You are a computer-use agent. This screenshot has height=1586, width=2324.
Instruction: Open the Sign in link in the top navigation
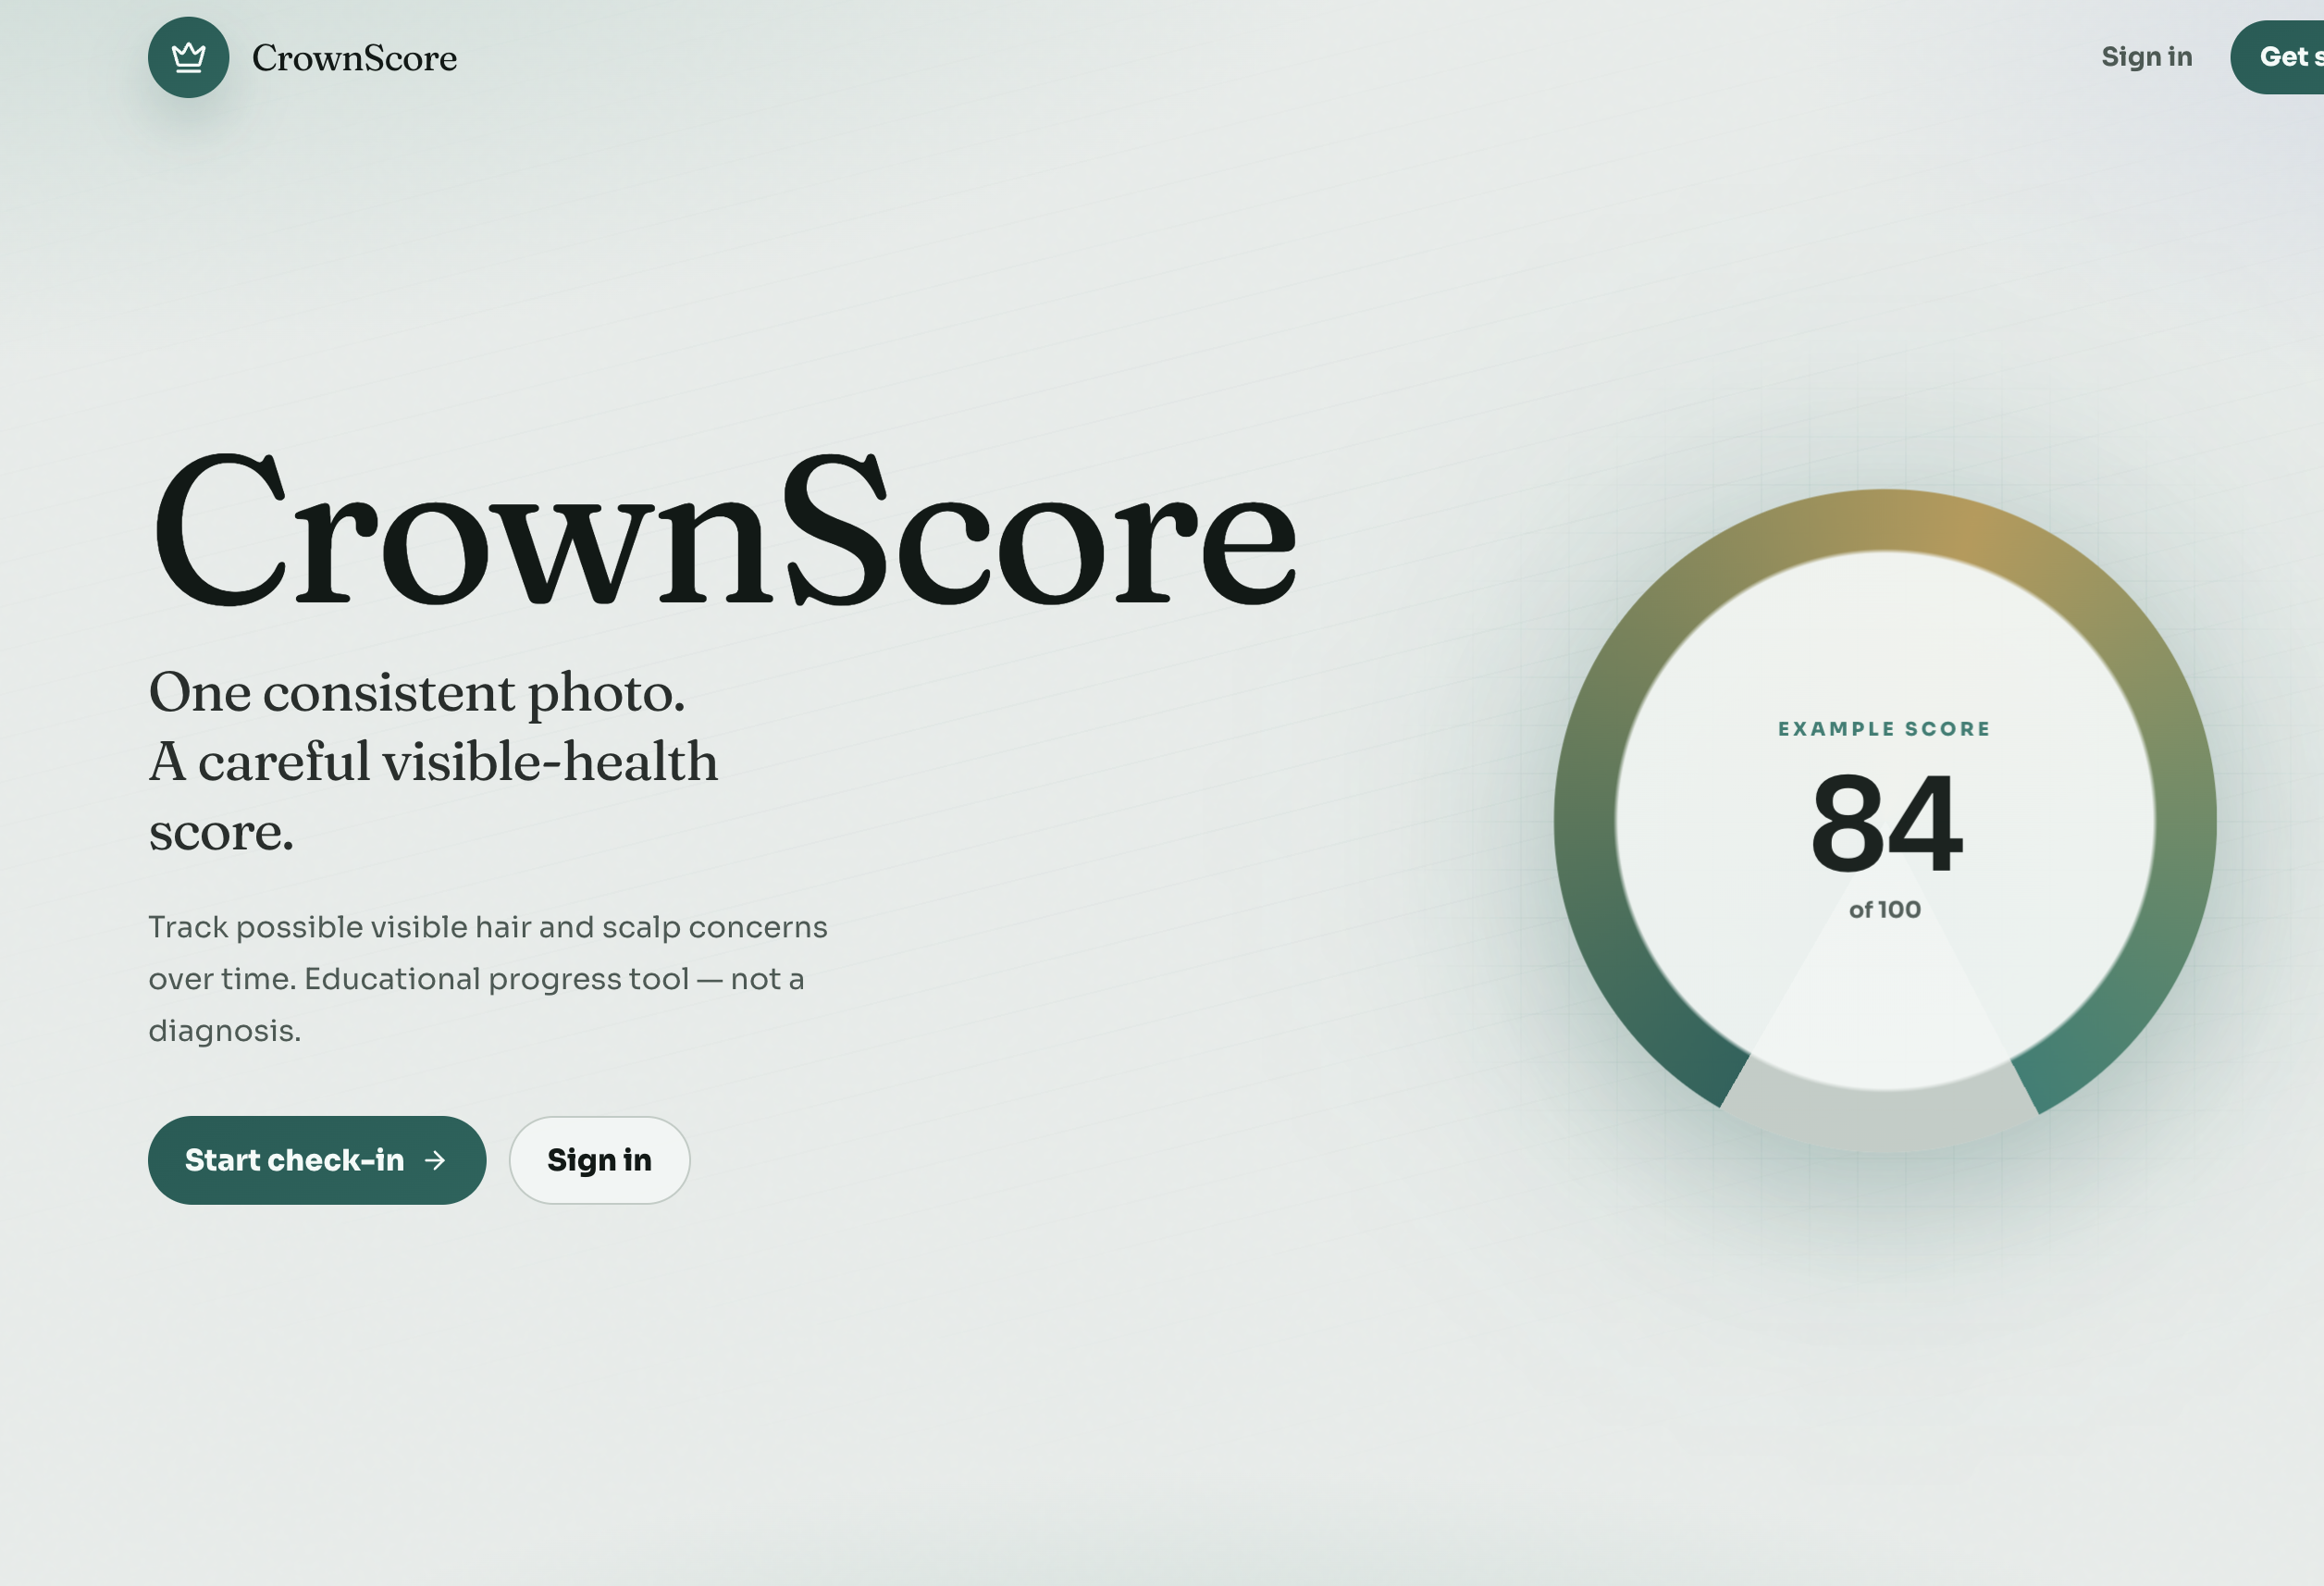(x=2146, y=57)
